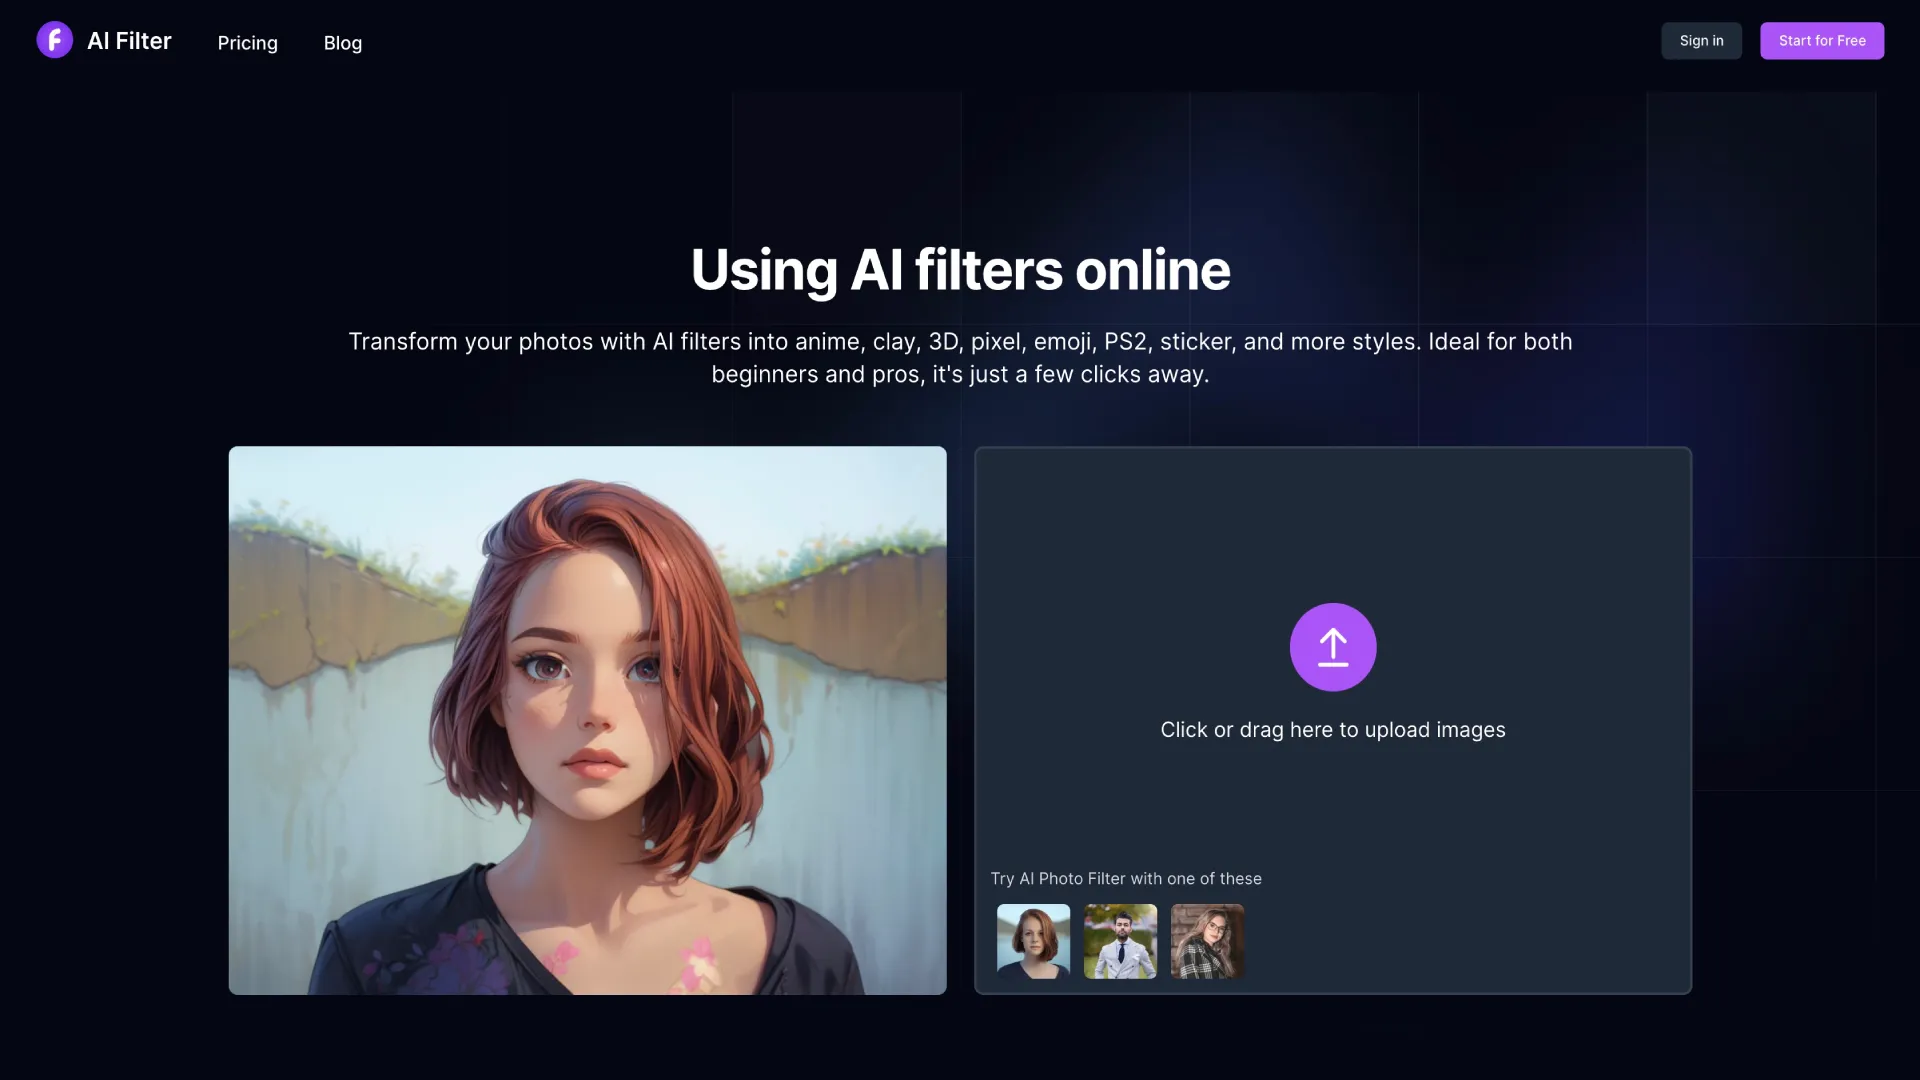The image size is (1920, 1080).
Task: Click the Sign in button
Action: pos(1701,41)
